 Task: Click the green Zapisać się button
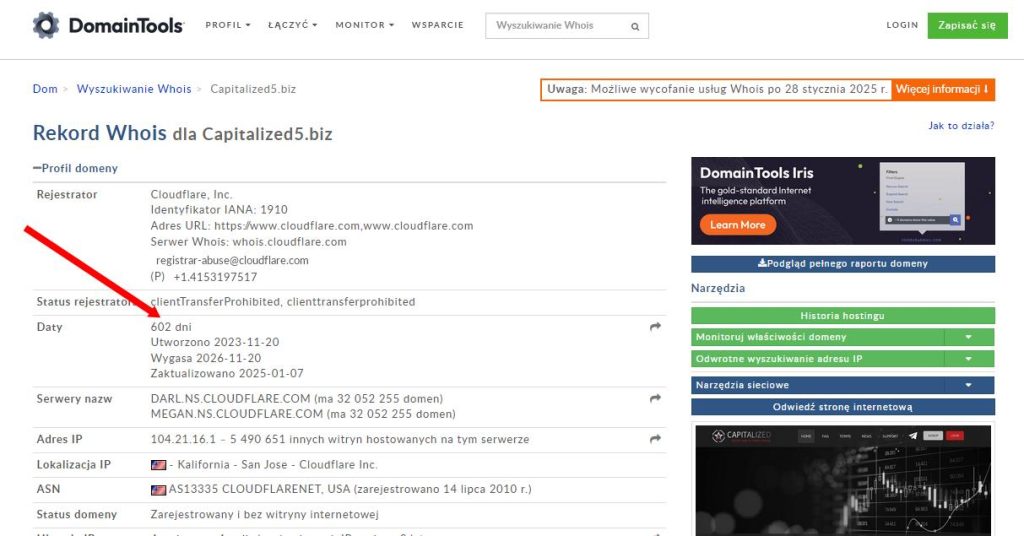click(967, 25)
